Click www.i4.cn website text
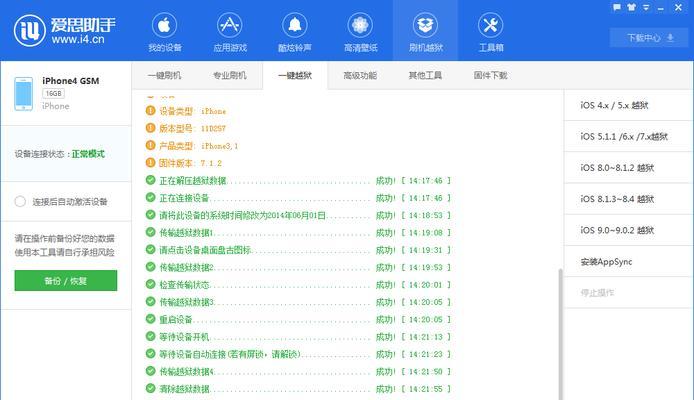The image size is (694, 400). pos(78,39)
